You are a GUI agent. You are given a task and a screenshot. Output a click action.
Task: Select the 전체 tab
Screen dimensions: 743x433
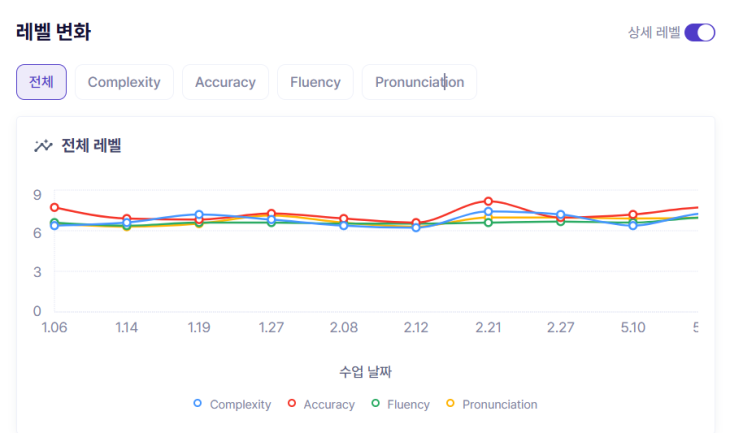(41, 82)
